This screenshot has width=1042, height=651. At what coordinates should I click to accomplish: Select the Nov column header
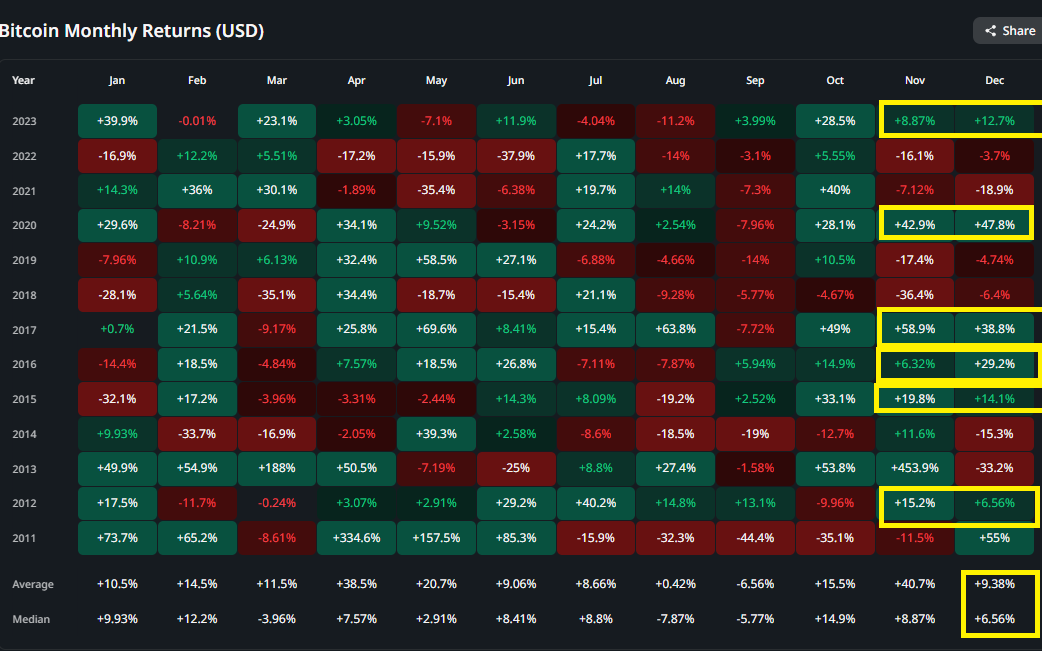tap(914, 80)
